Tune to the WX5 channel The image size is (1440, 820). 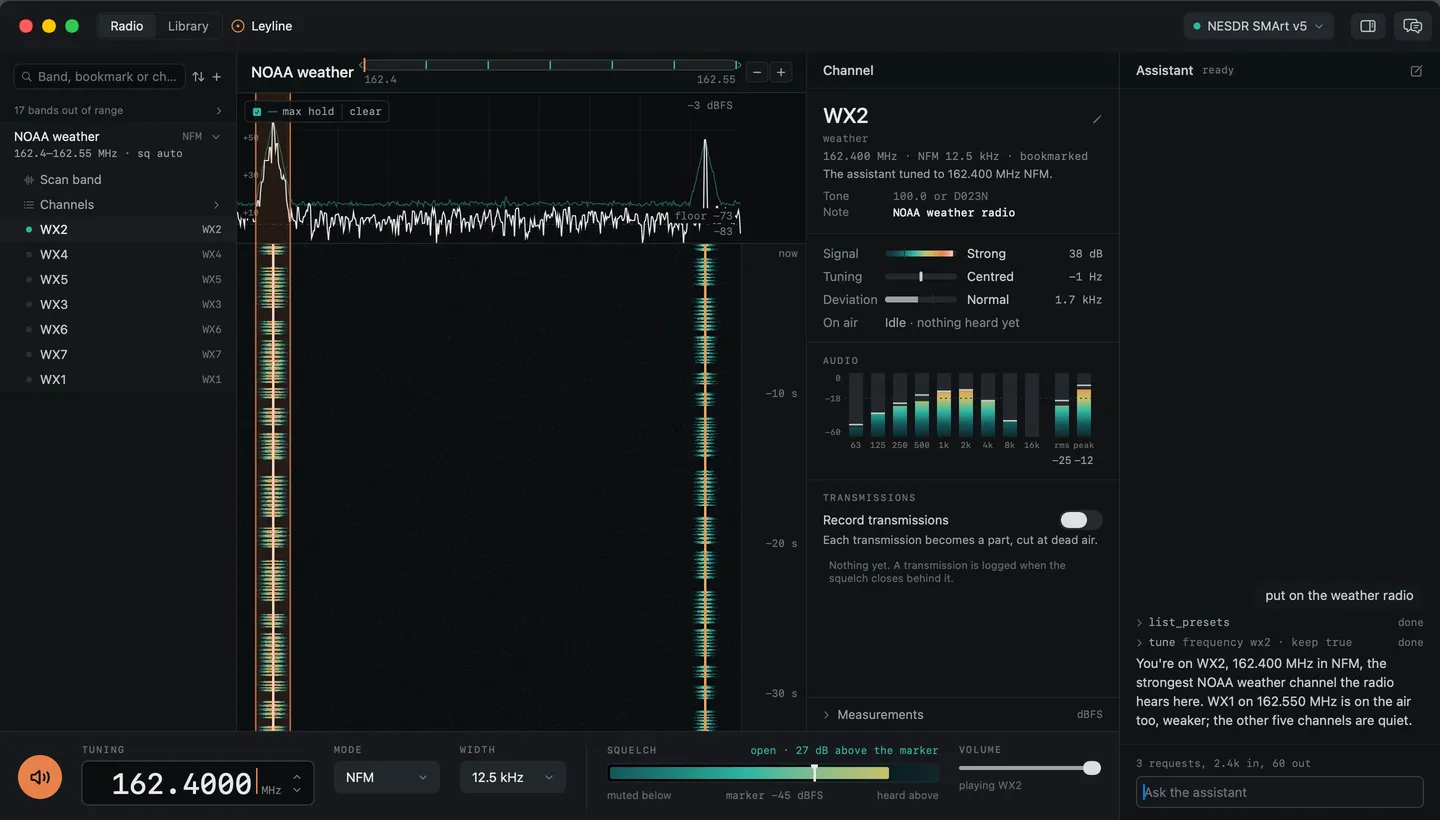click(118, 280)
